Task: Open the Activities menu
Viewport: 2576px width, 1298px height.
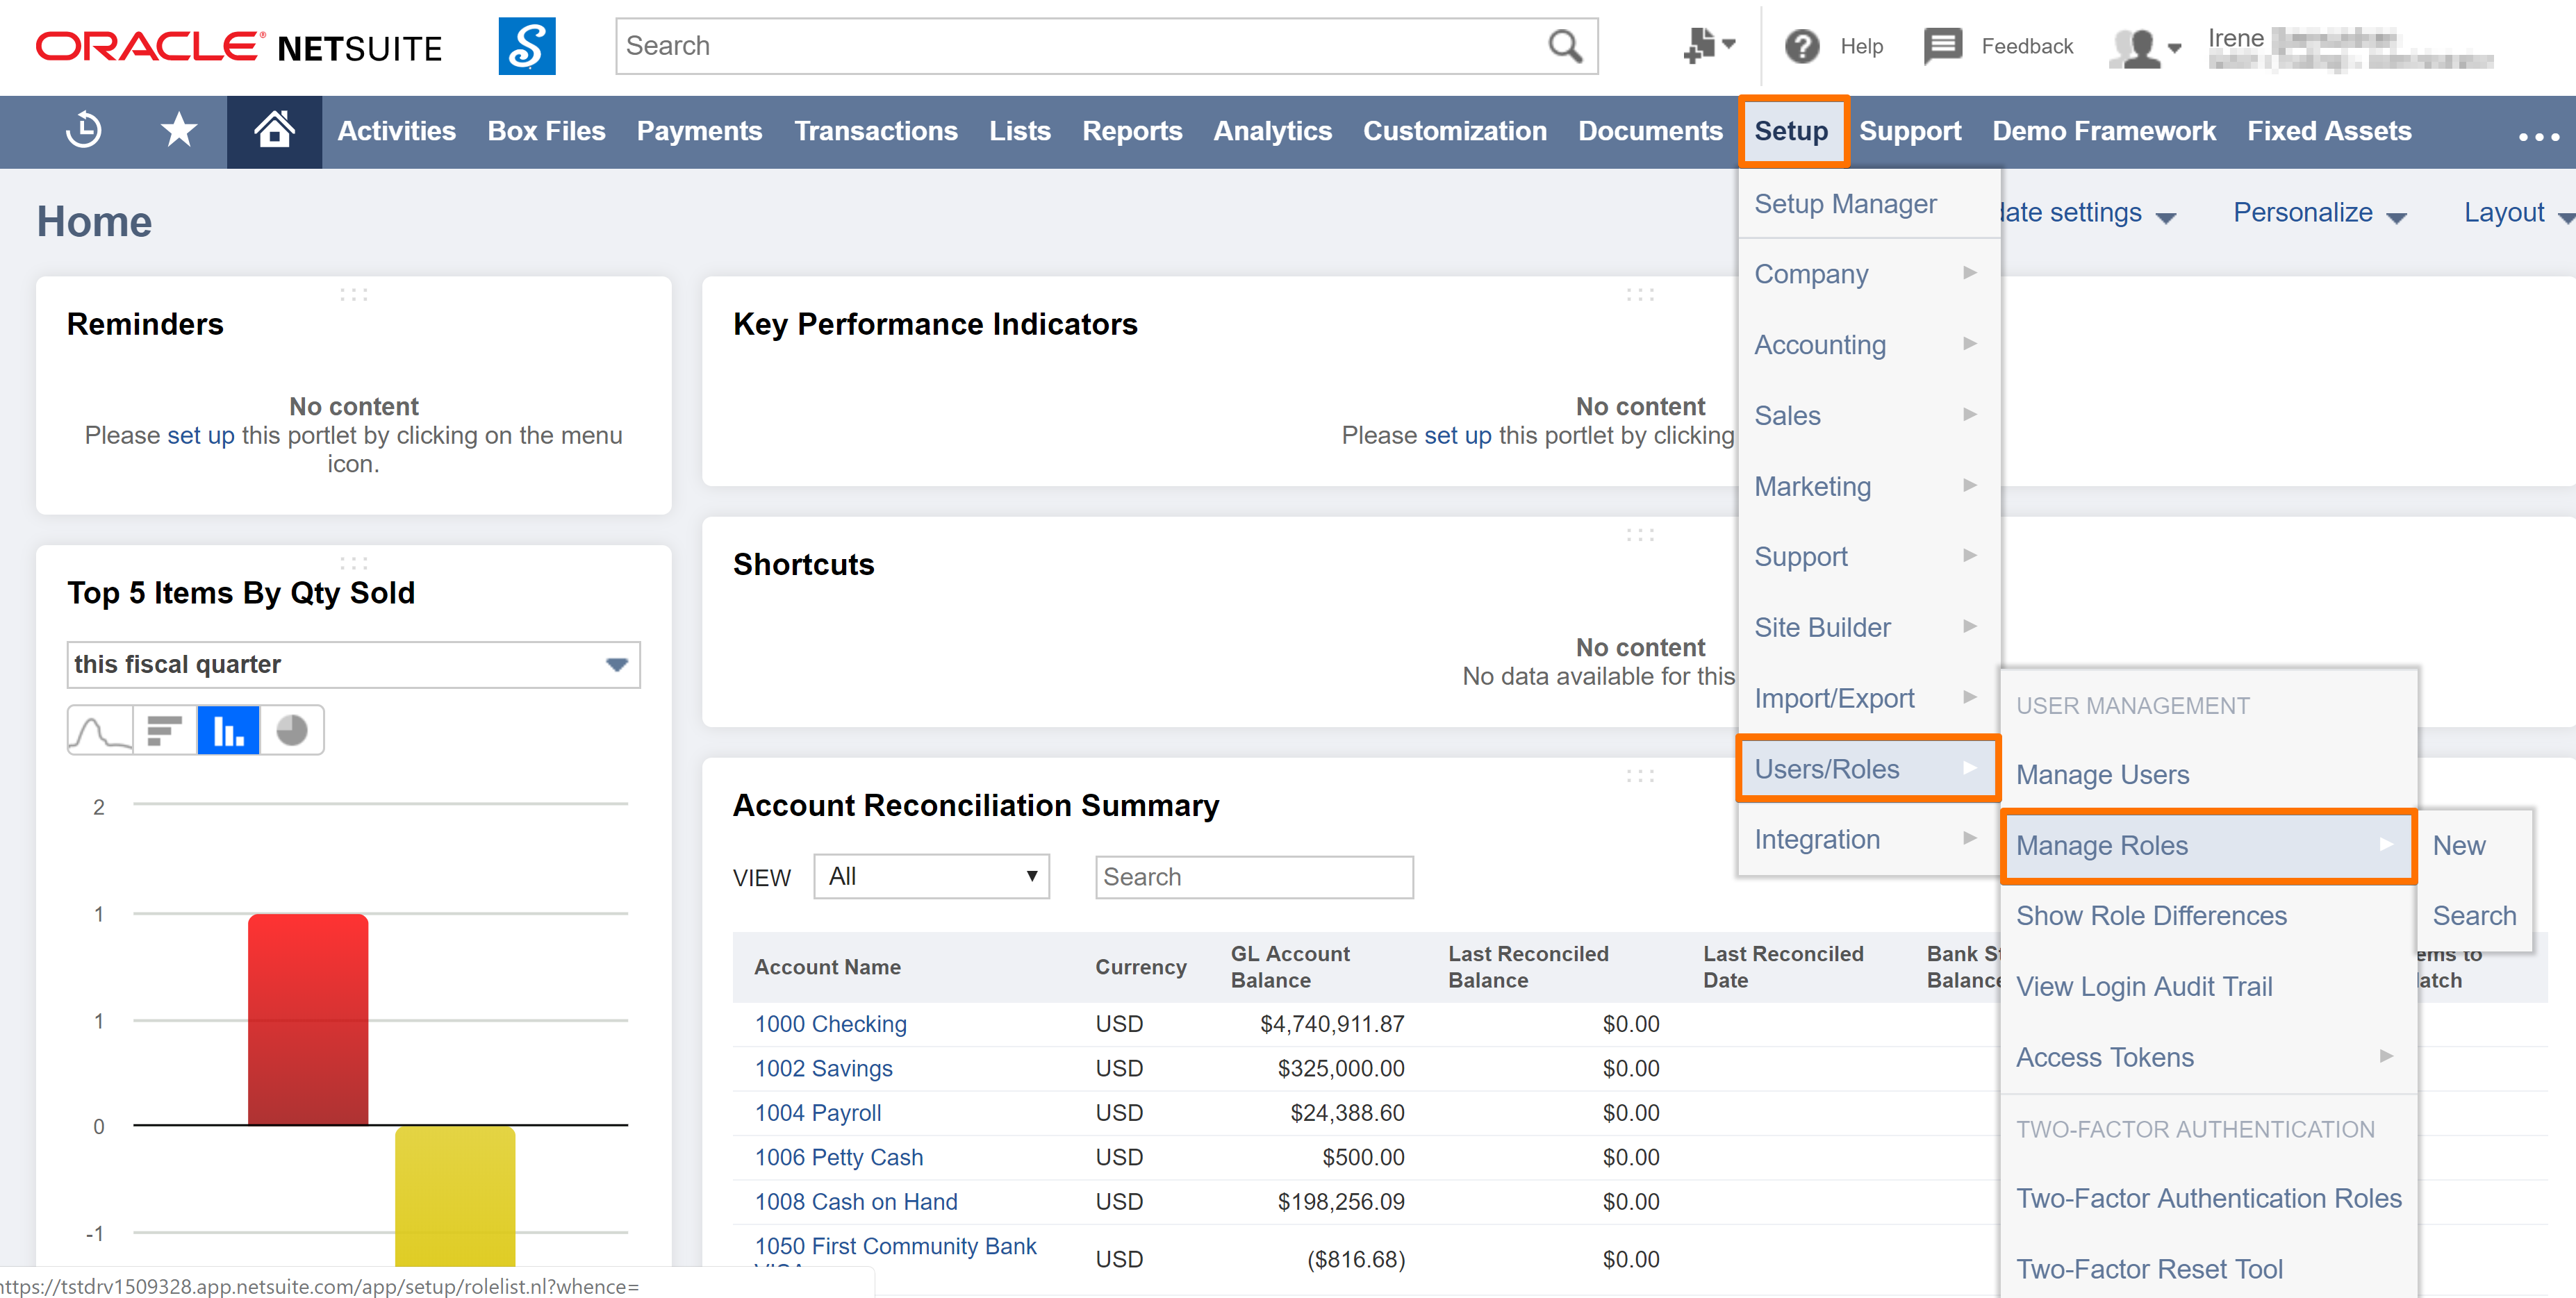Action: (x=396, y=131)
